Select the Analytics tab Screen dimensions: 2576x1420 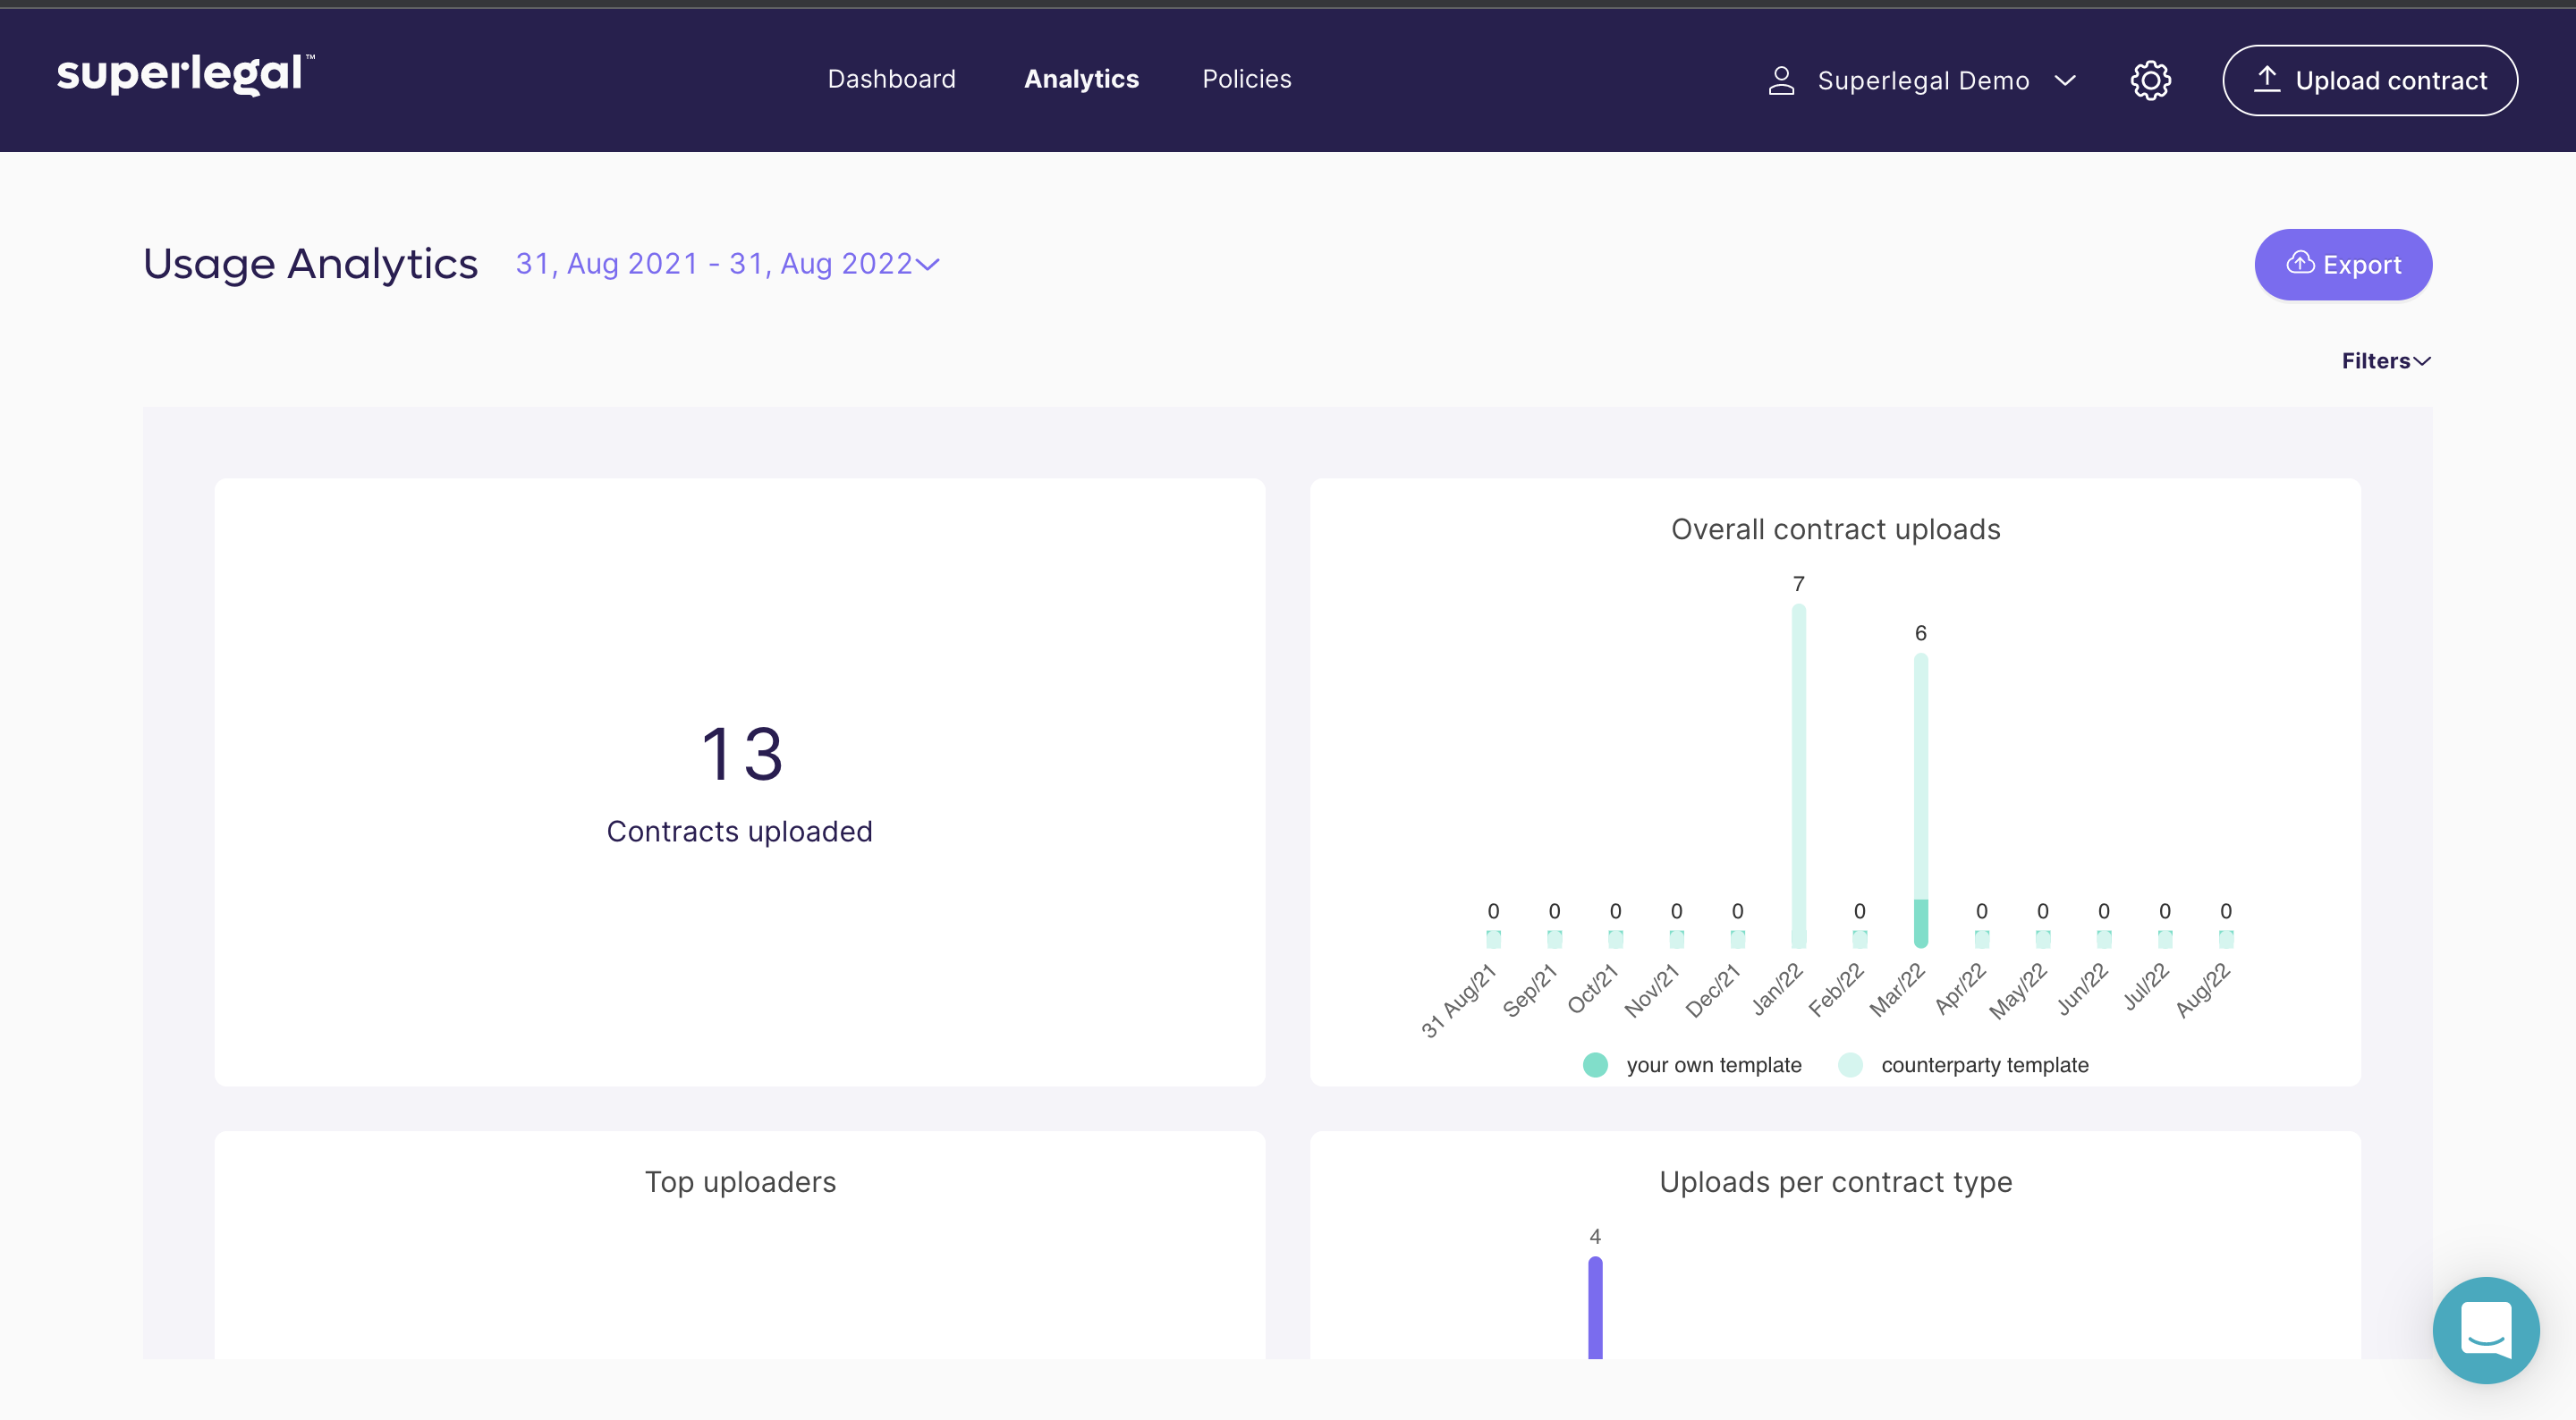1079,77
